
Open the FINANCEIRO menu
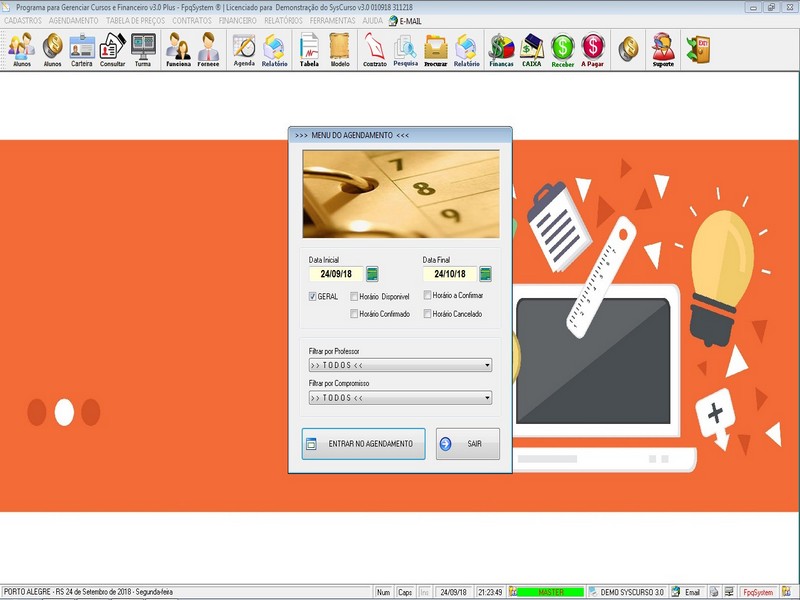[238, 21]
